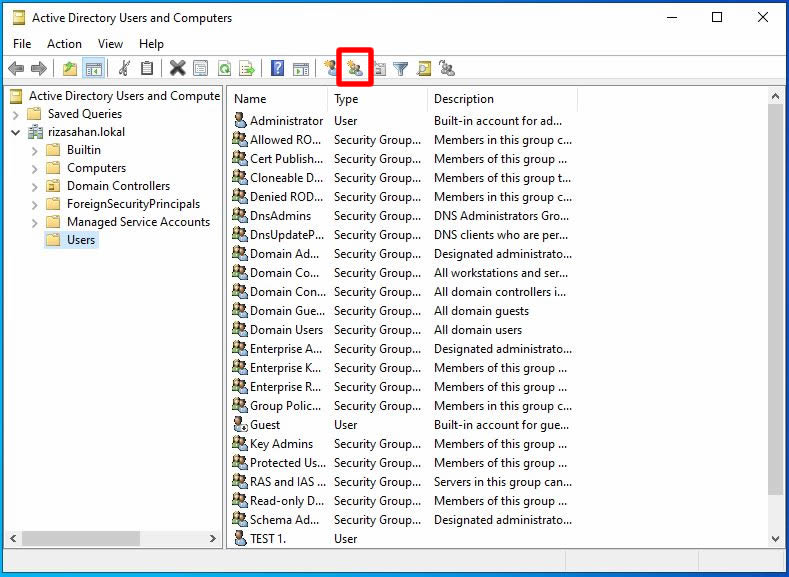
Task: Click the Cut scissors toolbar icon
Action: (124, 68)
